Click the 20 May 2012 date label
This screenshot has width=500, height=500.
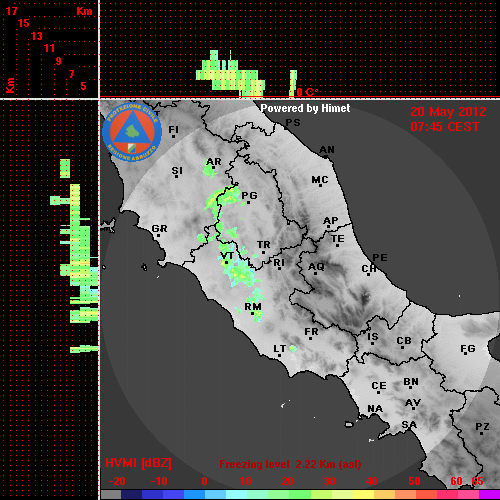[x=448, y=112]
